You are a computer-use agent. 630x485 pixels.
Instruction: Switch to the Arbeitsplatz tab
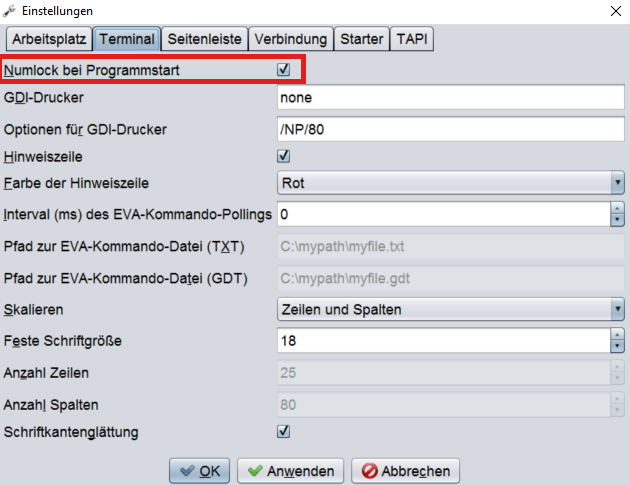(x=49, y=39)
